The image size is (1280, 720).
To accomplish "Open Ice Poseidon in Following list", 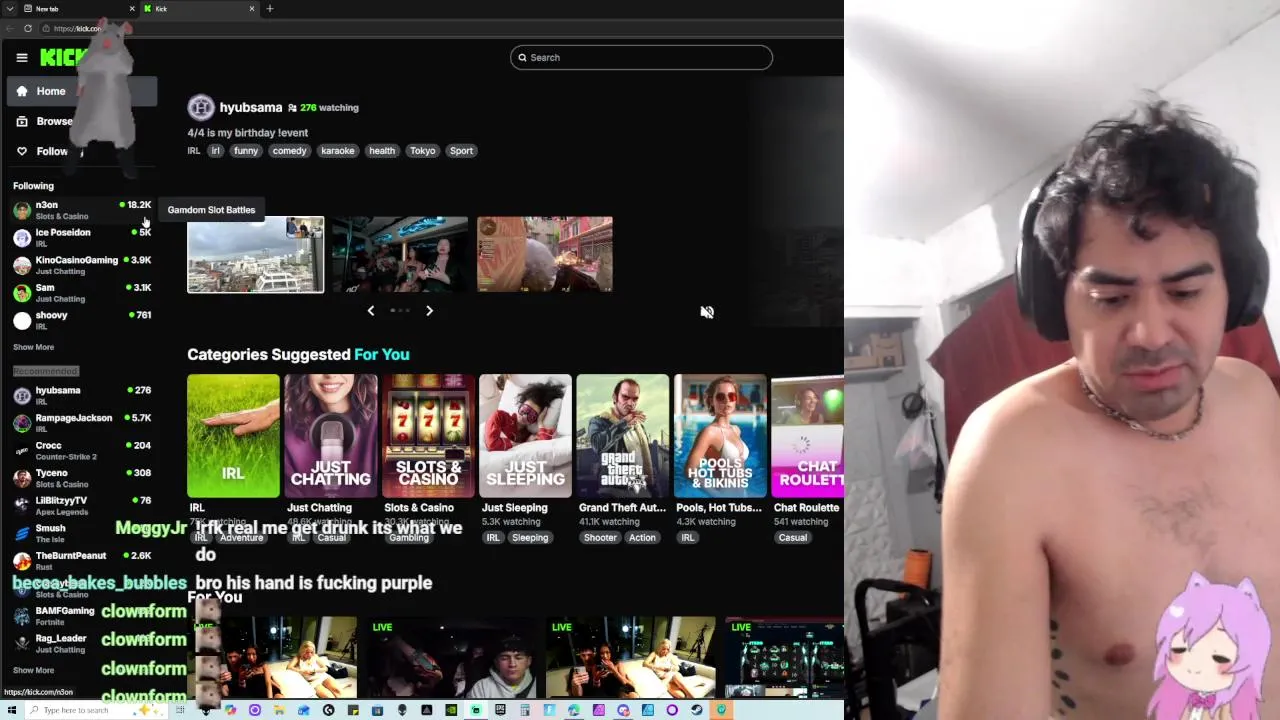I will coord(82,237).
